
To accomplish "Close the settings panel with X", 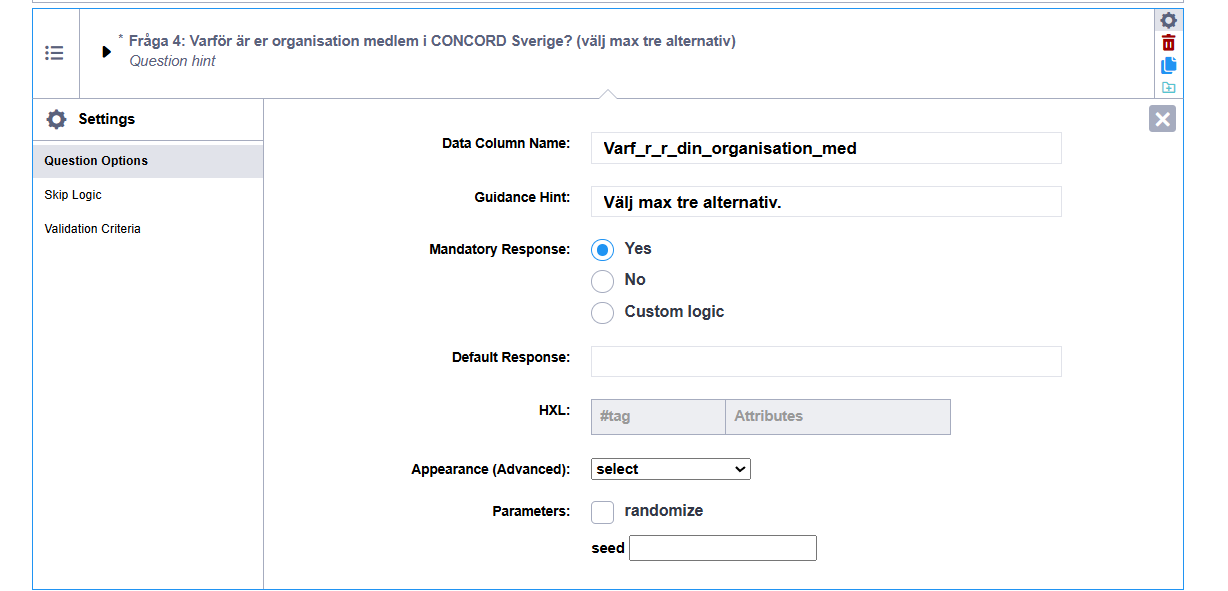I will click(1162, 119).
